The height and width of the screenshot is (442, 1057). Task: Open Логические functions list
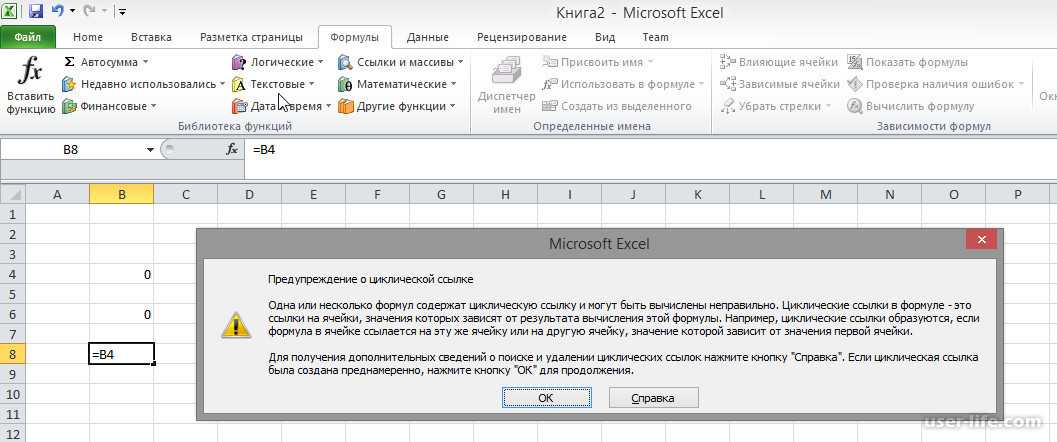pos(277,62)
